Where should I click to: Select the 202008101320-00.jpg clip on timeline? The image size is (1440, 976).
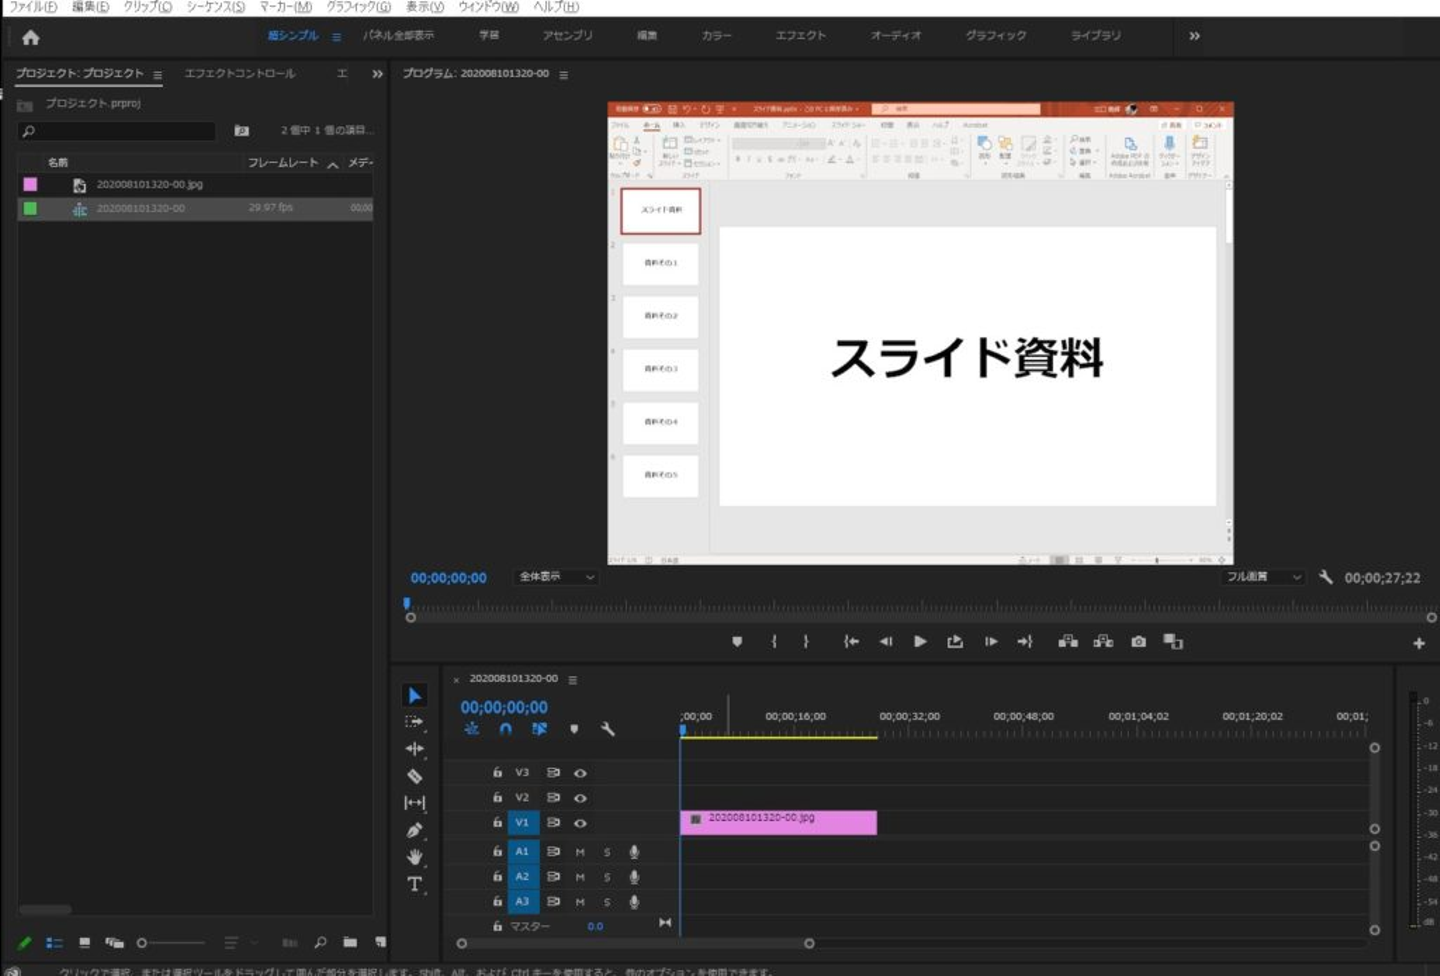(x=778, y=822)
